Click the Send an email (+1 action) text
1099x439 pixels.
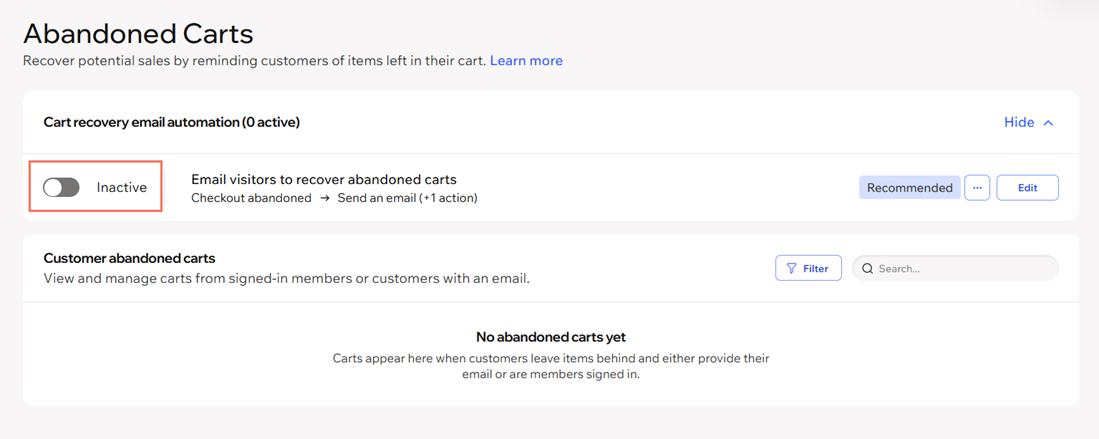click(407, 198)
